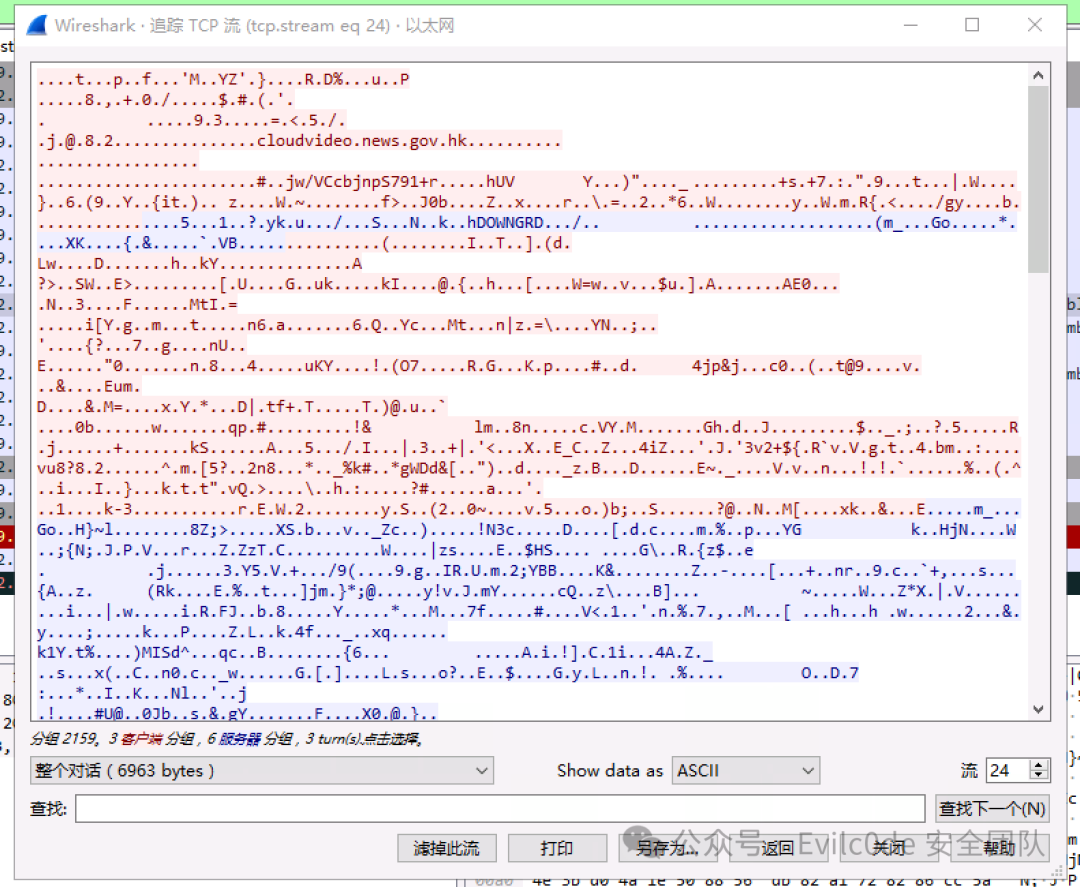Open the 整个对话 (6963 bytes) conversation dropdown
The image size is (1080, 887).
click(262, 770)
